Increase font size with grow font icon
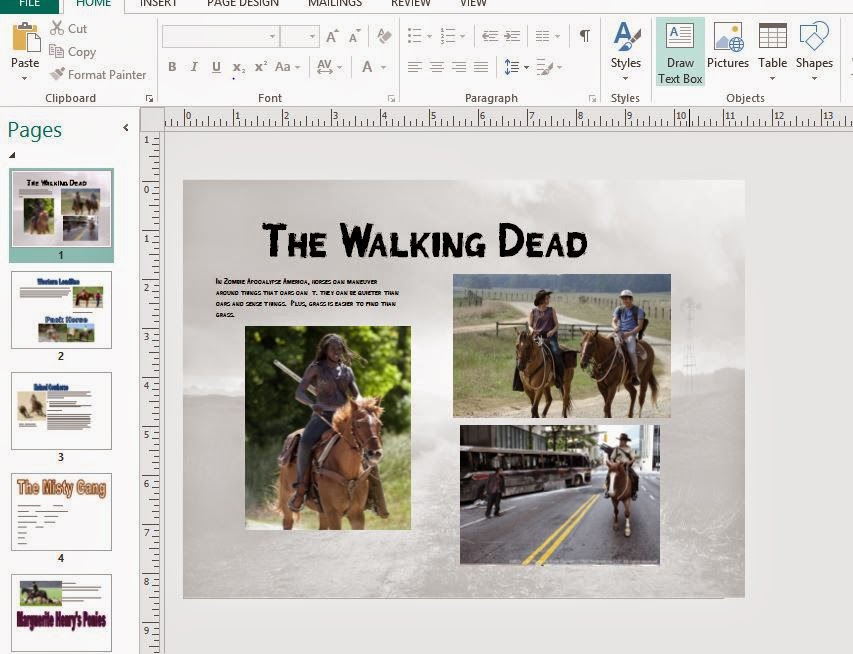The height and width of the screenshot is (654, 853). point(332,36)
